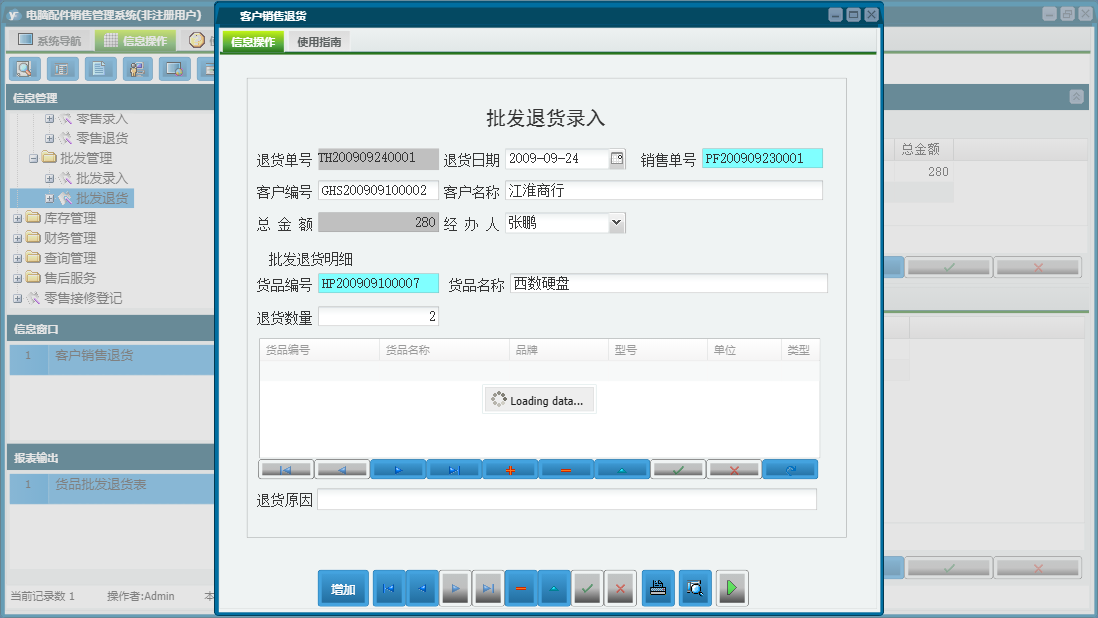Viewport: 1098px width, 618px height.
Task: Switch to the 使用指南 tab in dialog
Action: click(x=319, y=42)
